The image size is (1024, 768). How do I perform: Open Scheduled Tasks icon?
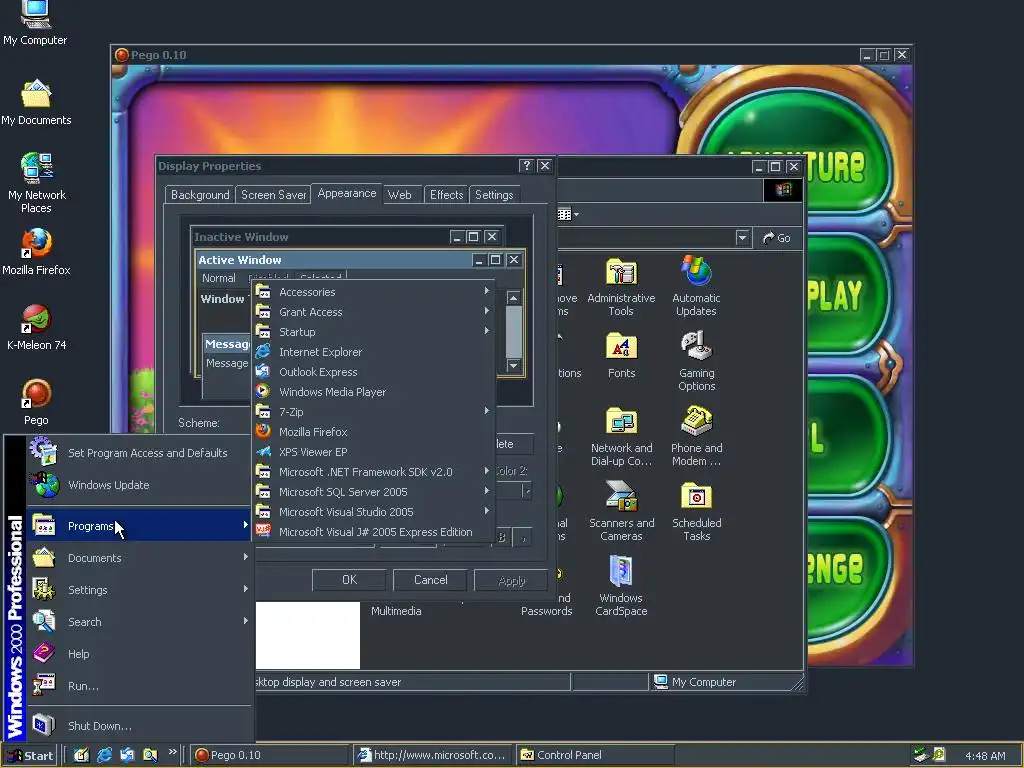696,511
